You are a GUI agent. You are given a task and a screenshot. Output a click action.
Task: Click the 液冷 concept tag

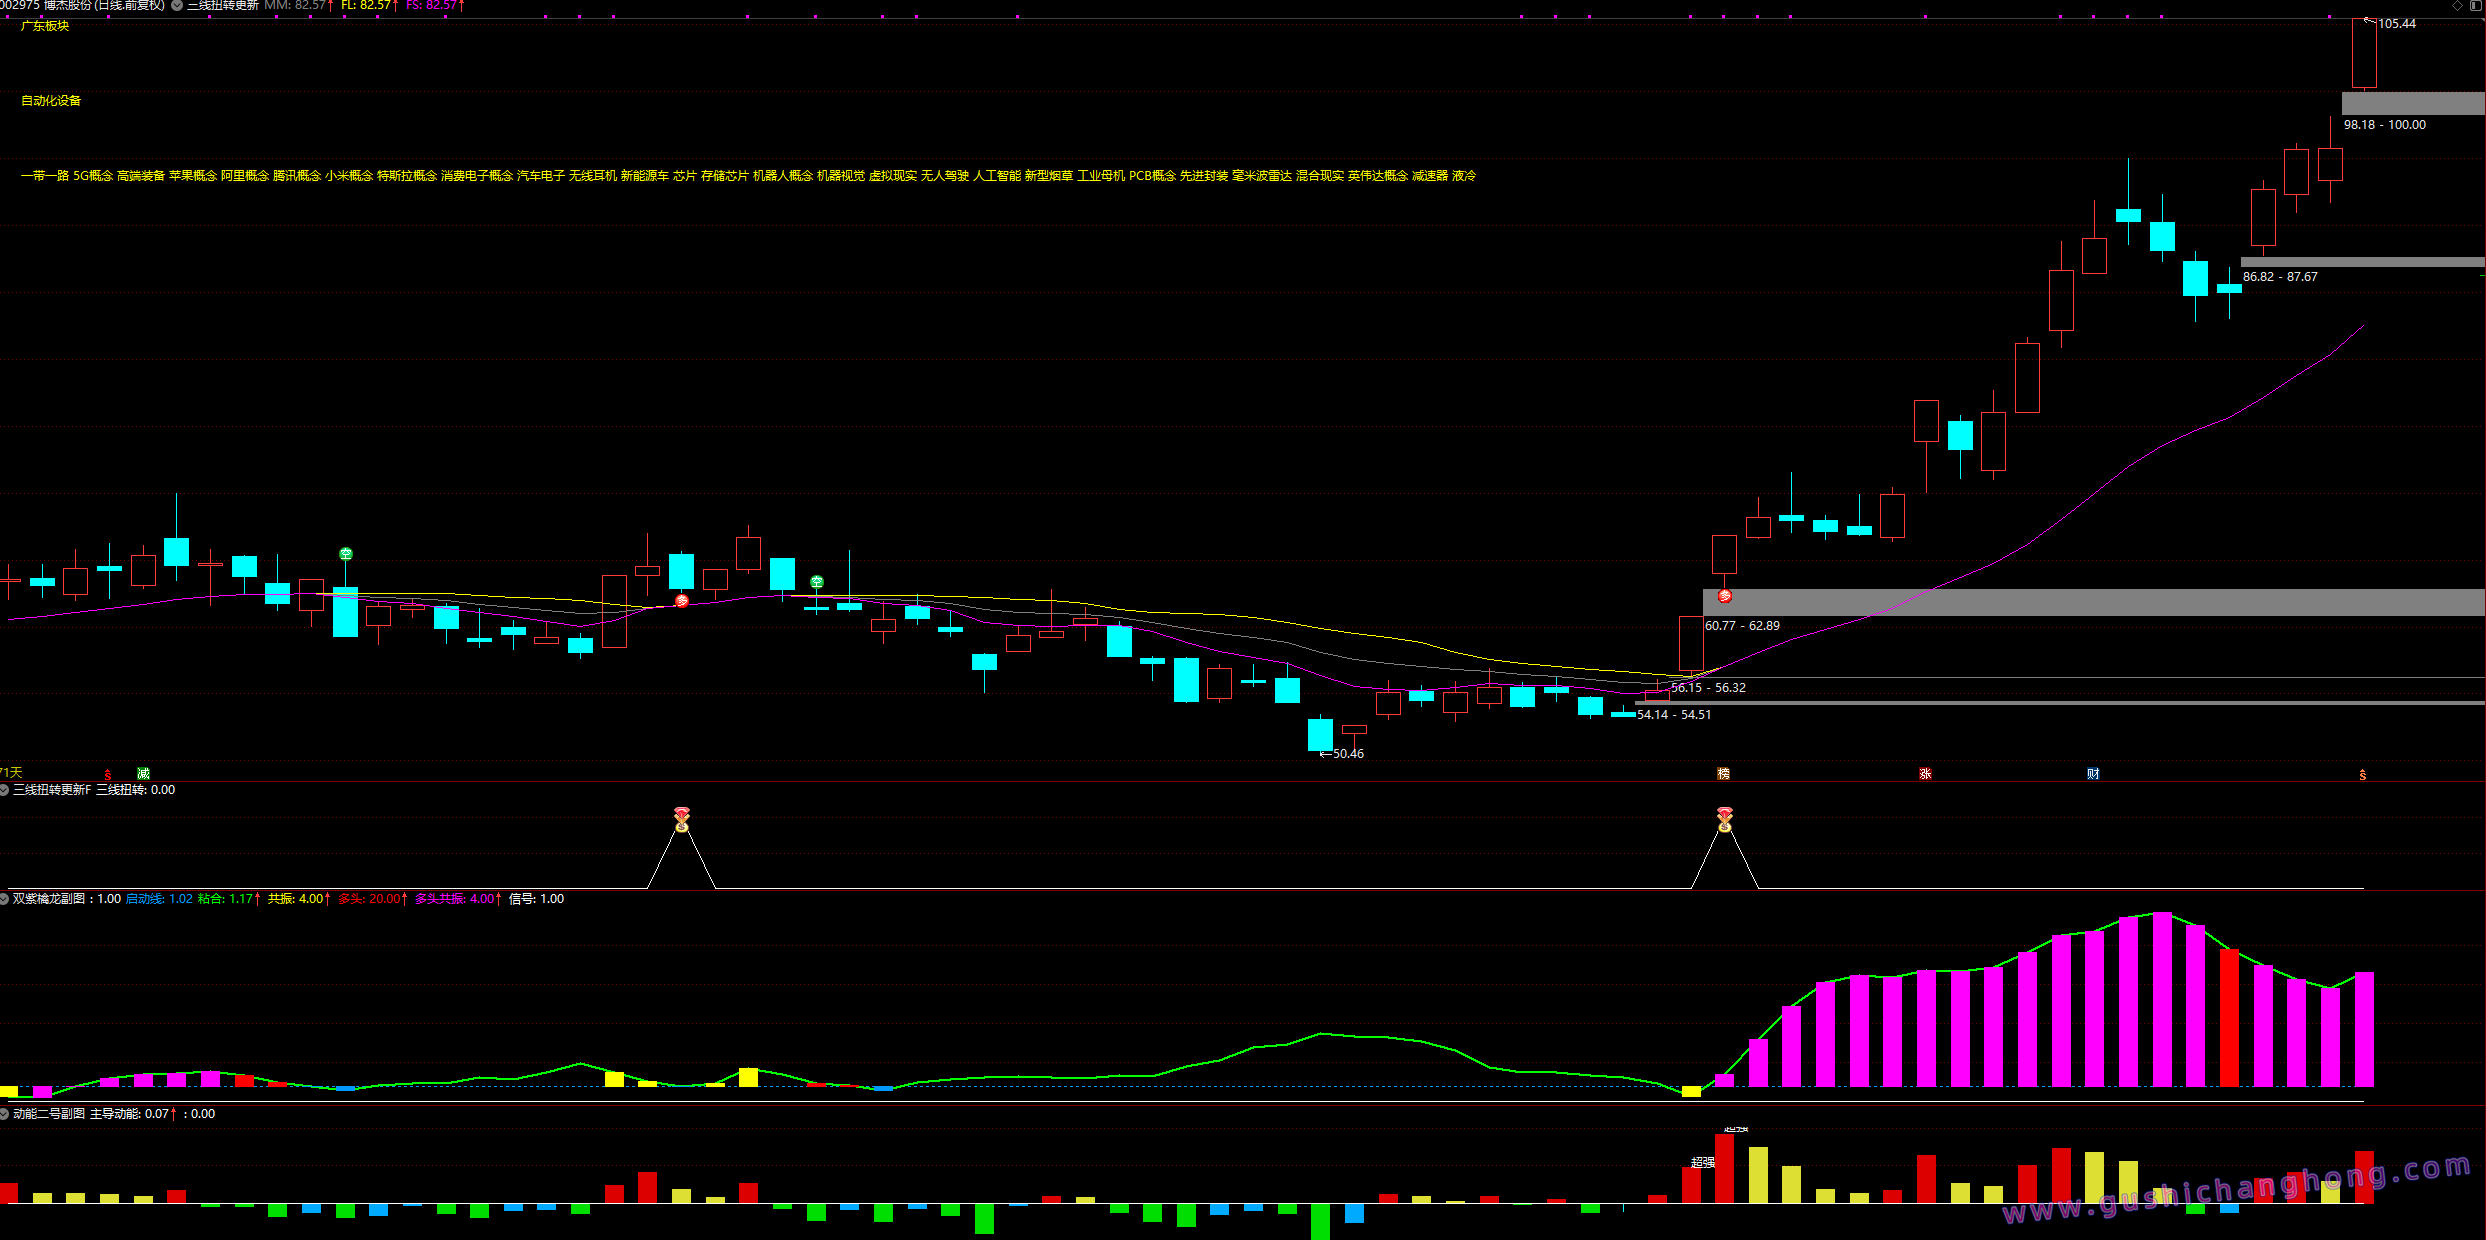[1464, 176]
